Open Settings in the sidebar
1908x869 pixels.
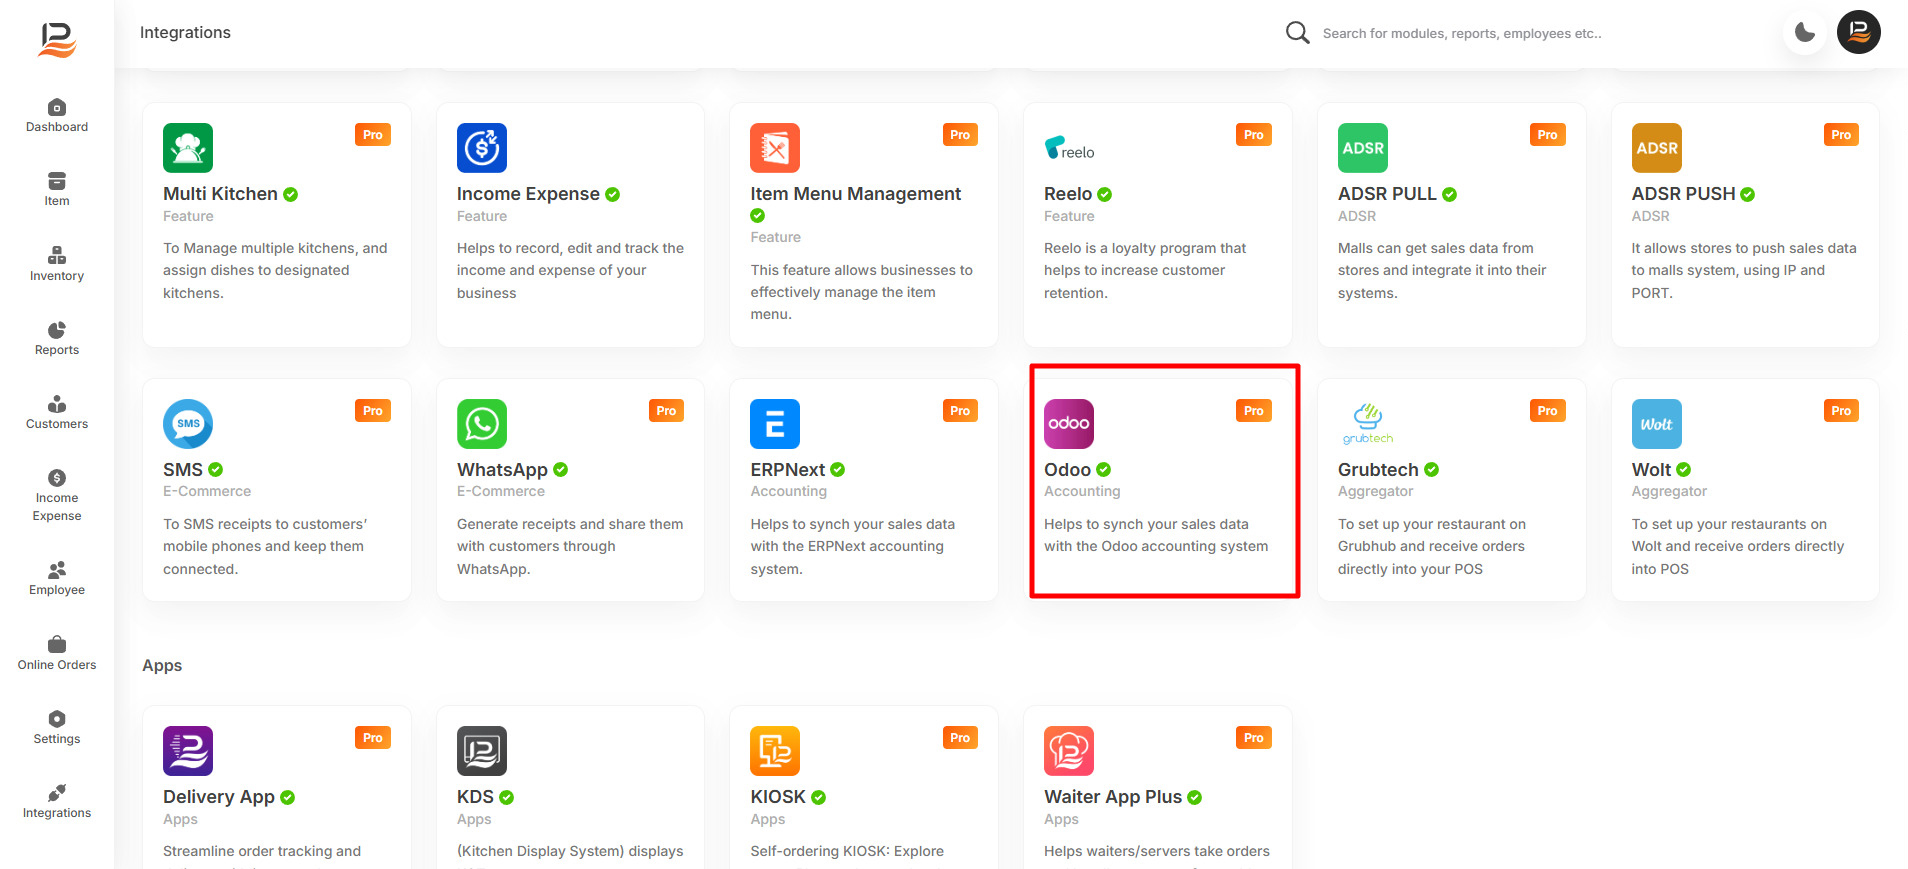point(57,727)
